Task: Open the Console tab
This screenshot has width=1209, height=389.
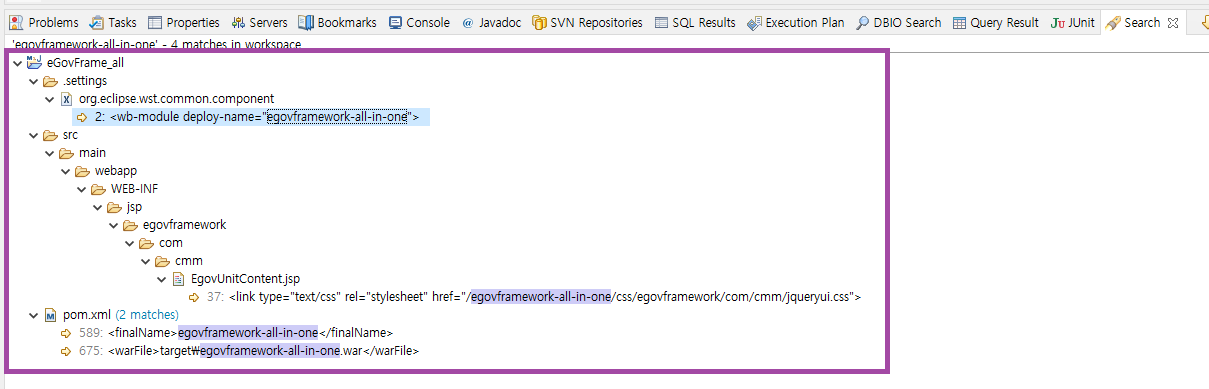Action: (420, 22)
